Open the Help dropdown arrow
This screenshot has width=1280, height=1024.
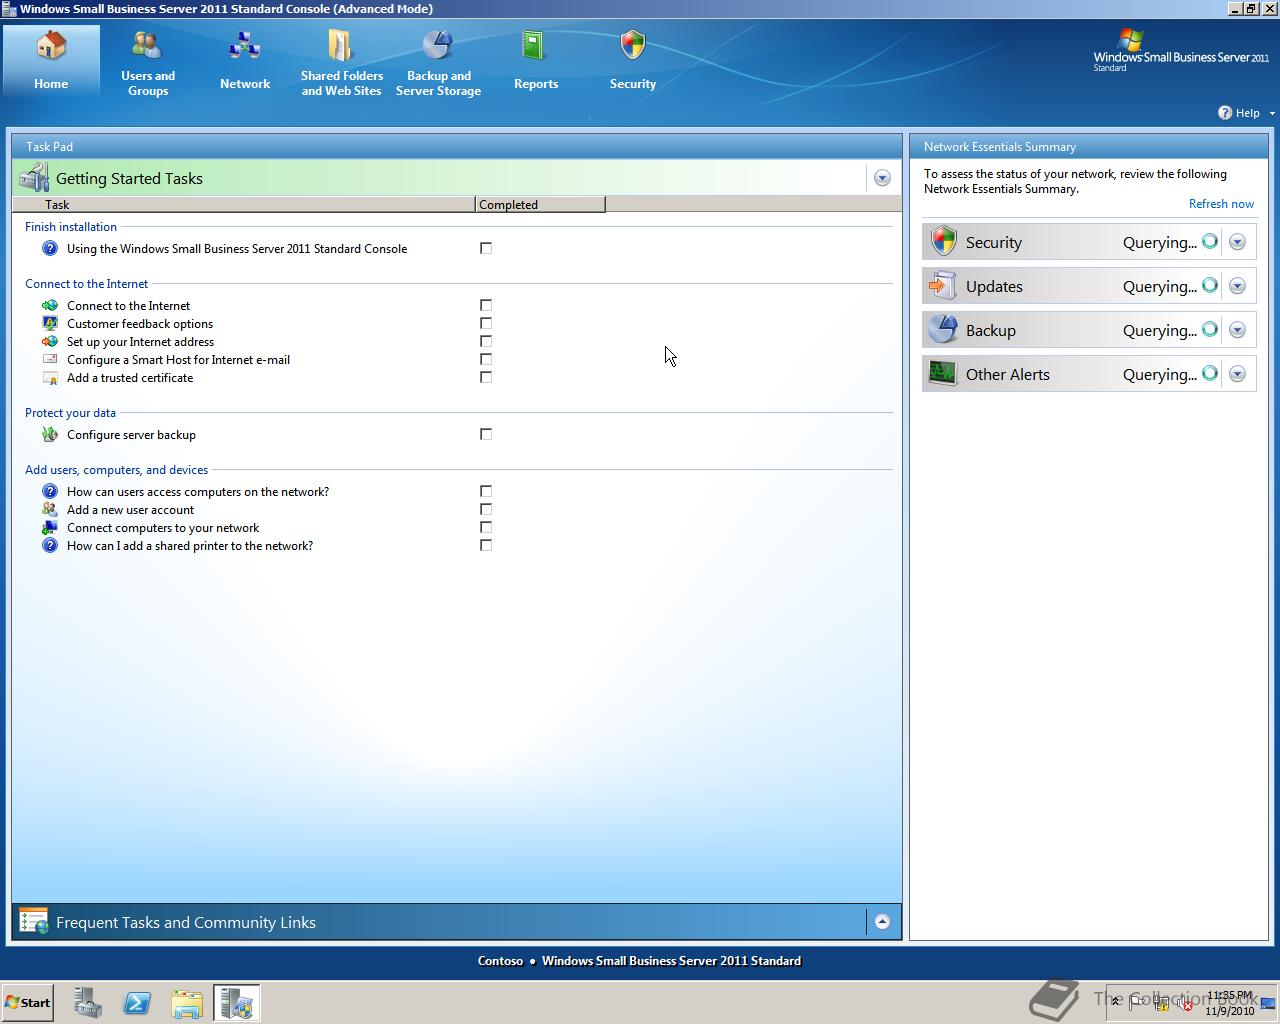tap(1272, 113)
